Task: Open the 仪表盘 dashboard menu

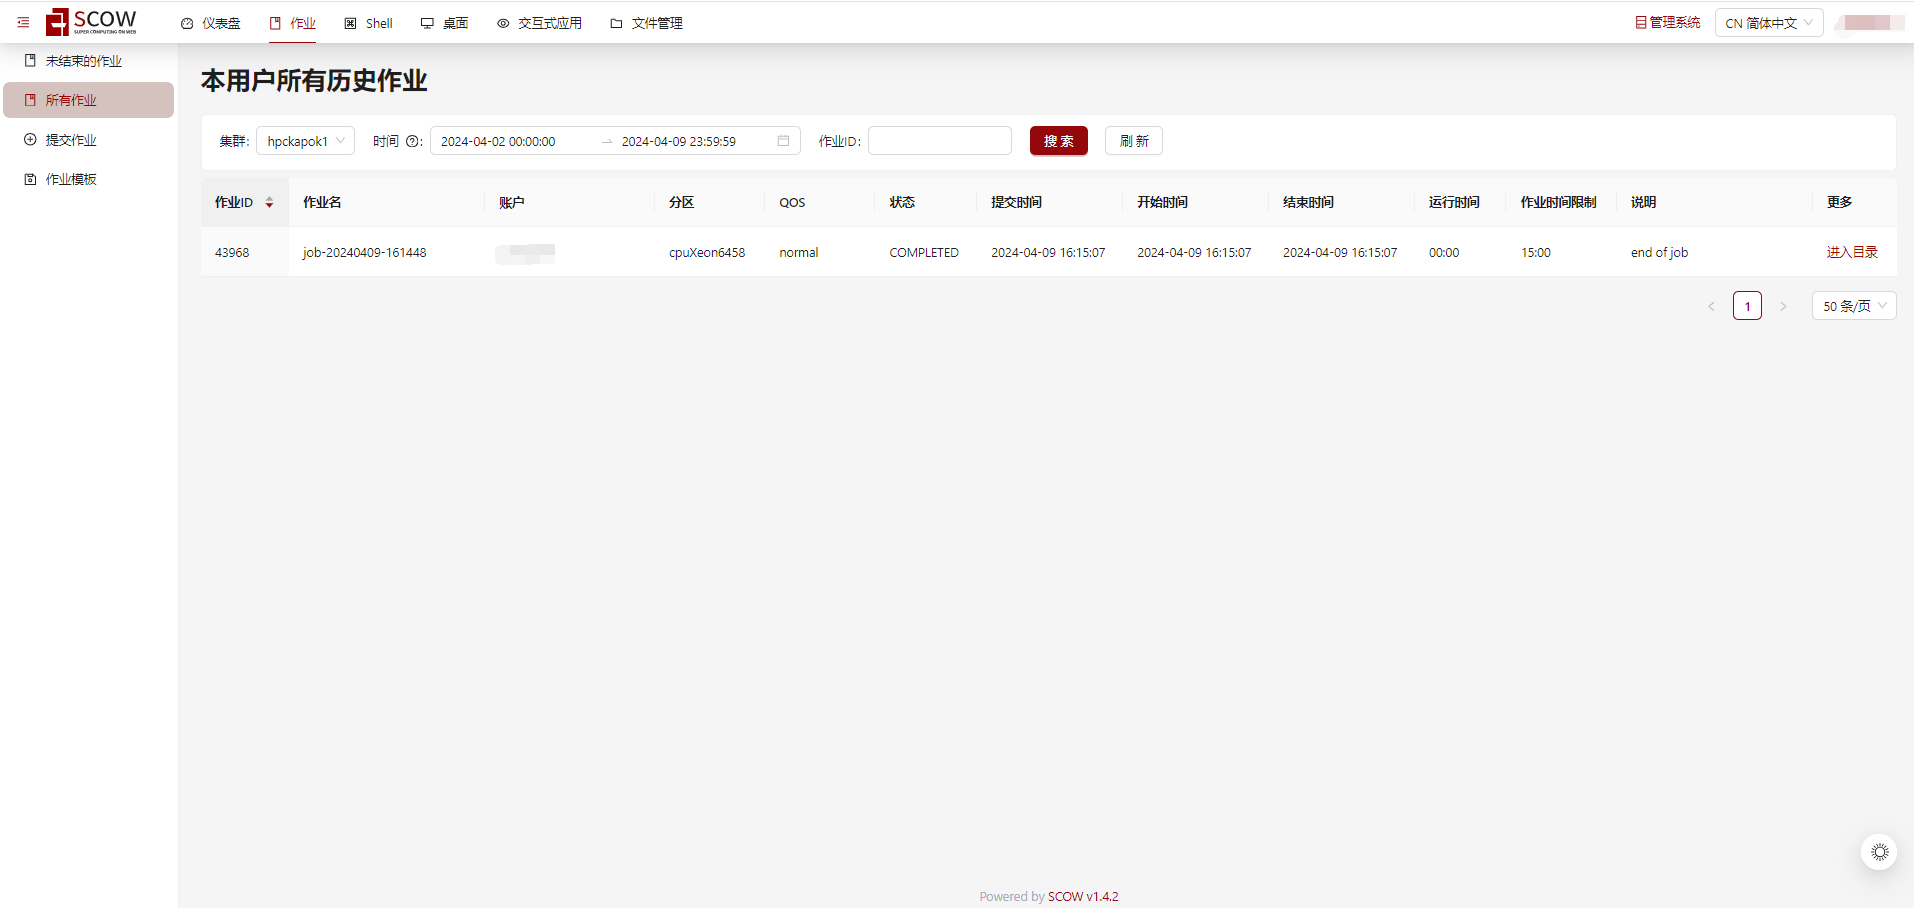Action: pyautogui.click(x=211, y=23)
